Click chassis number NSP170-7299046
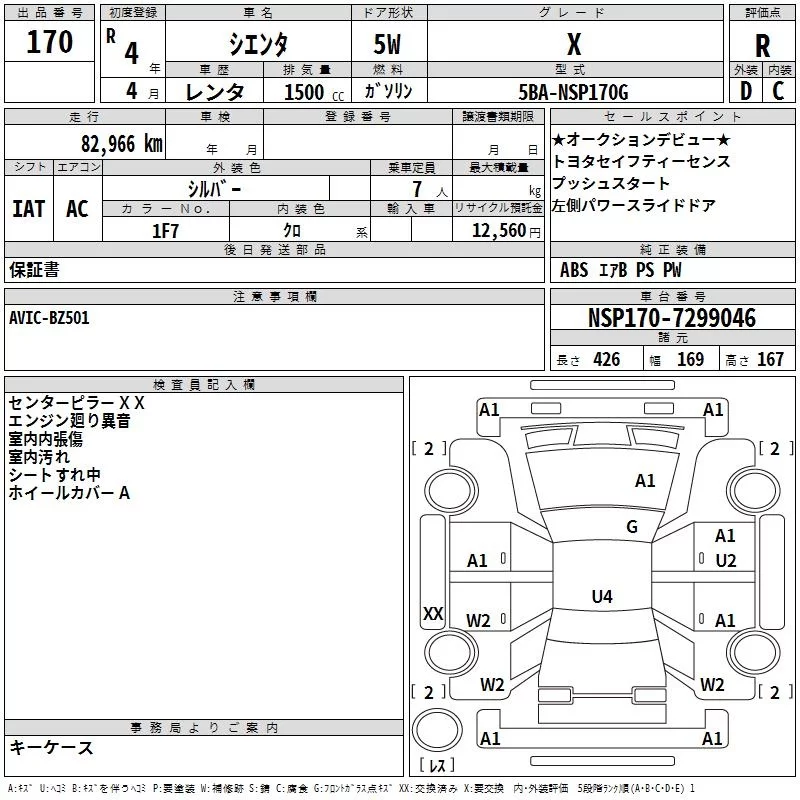 pos(672,318)
